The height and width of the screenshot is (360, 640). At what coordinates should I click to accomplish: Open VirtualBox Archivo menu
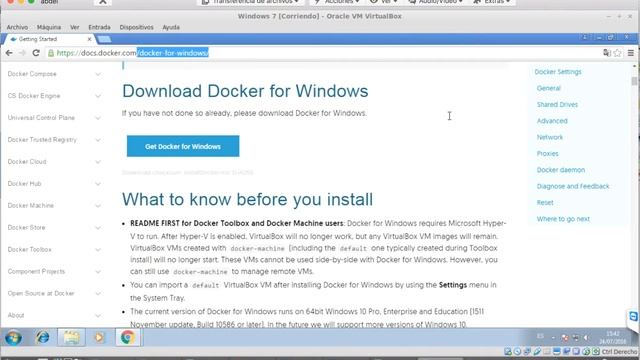17,27
